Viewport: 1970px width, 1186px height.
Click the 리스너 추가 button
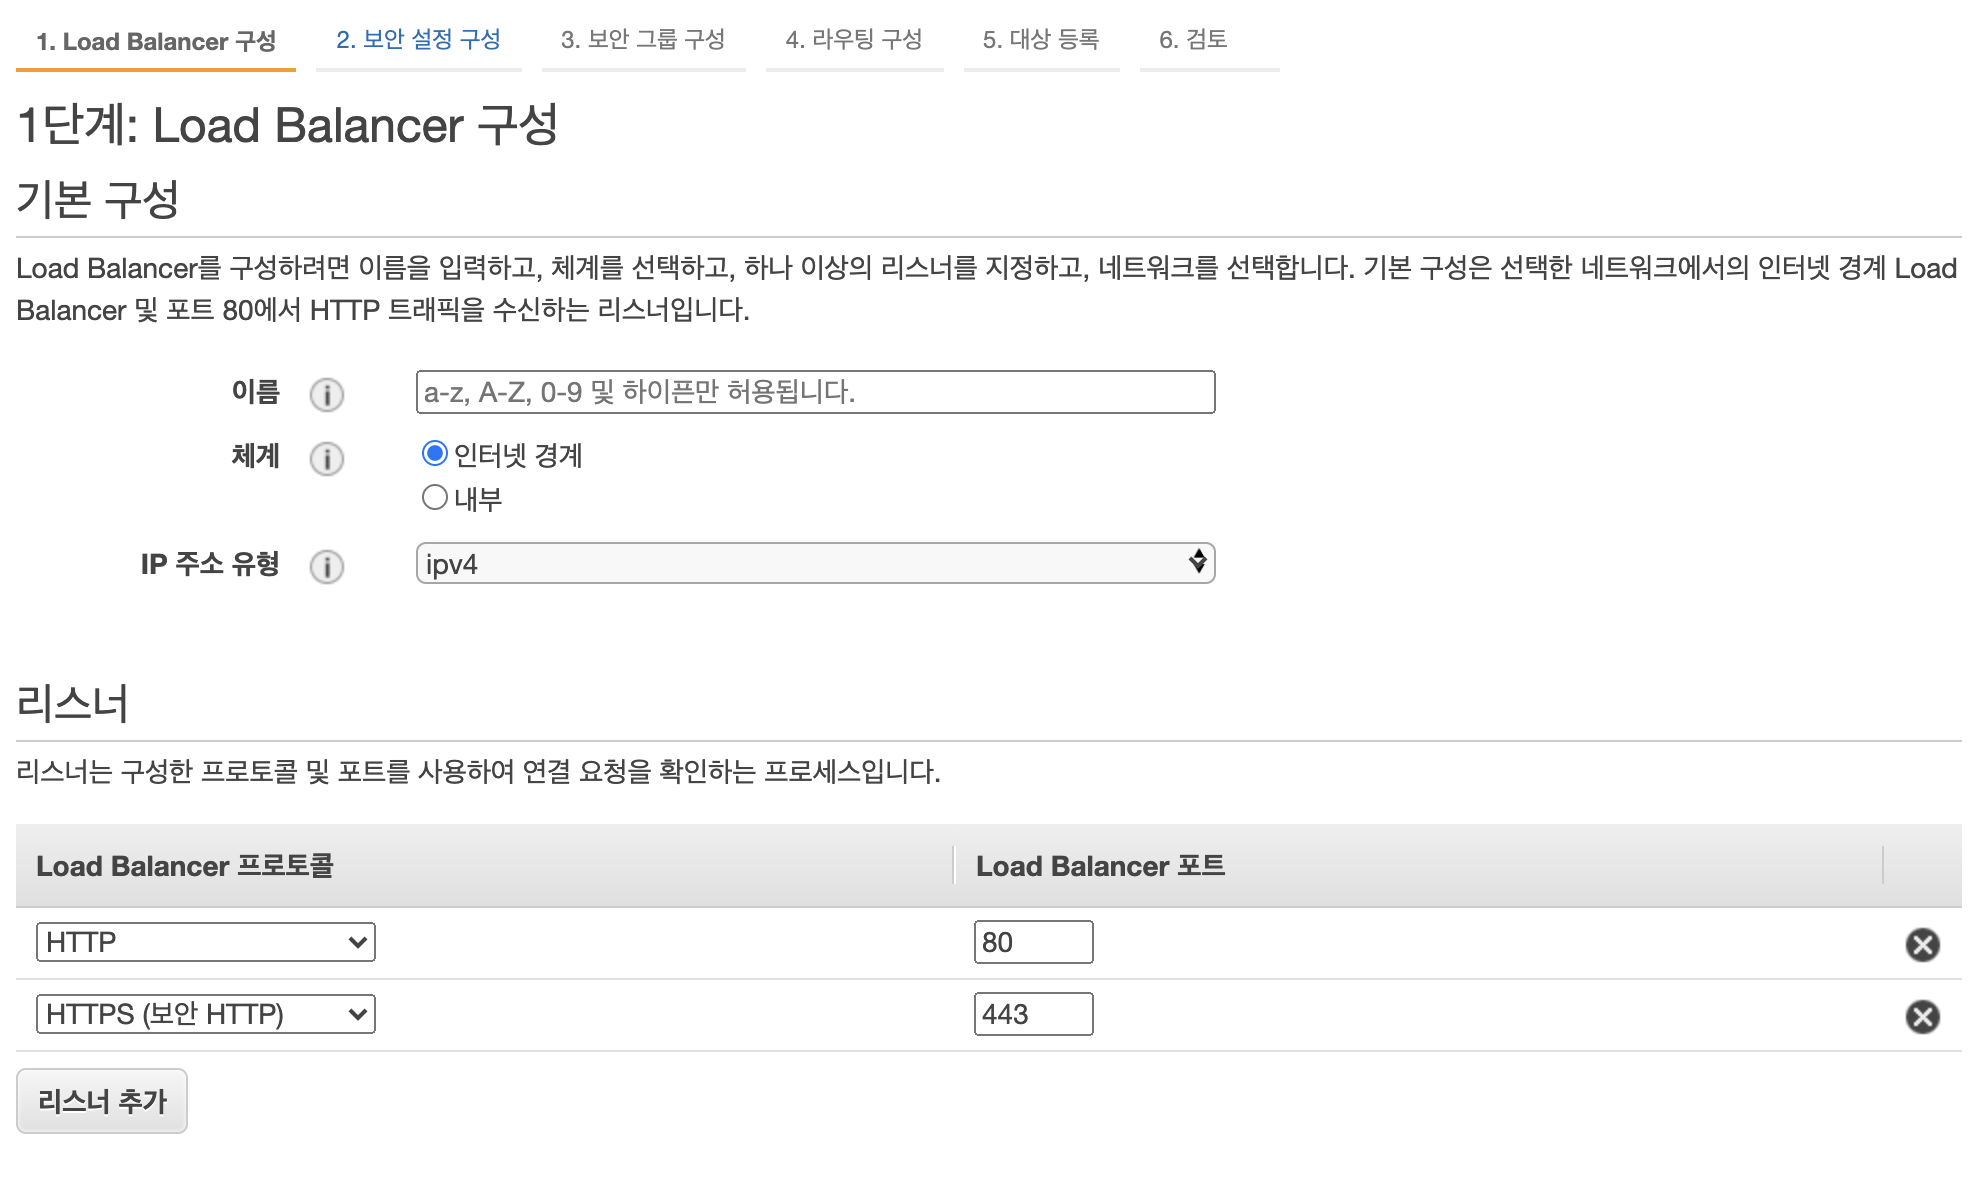pyautogui.click(x=102, y=1101)
